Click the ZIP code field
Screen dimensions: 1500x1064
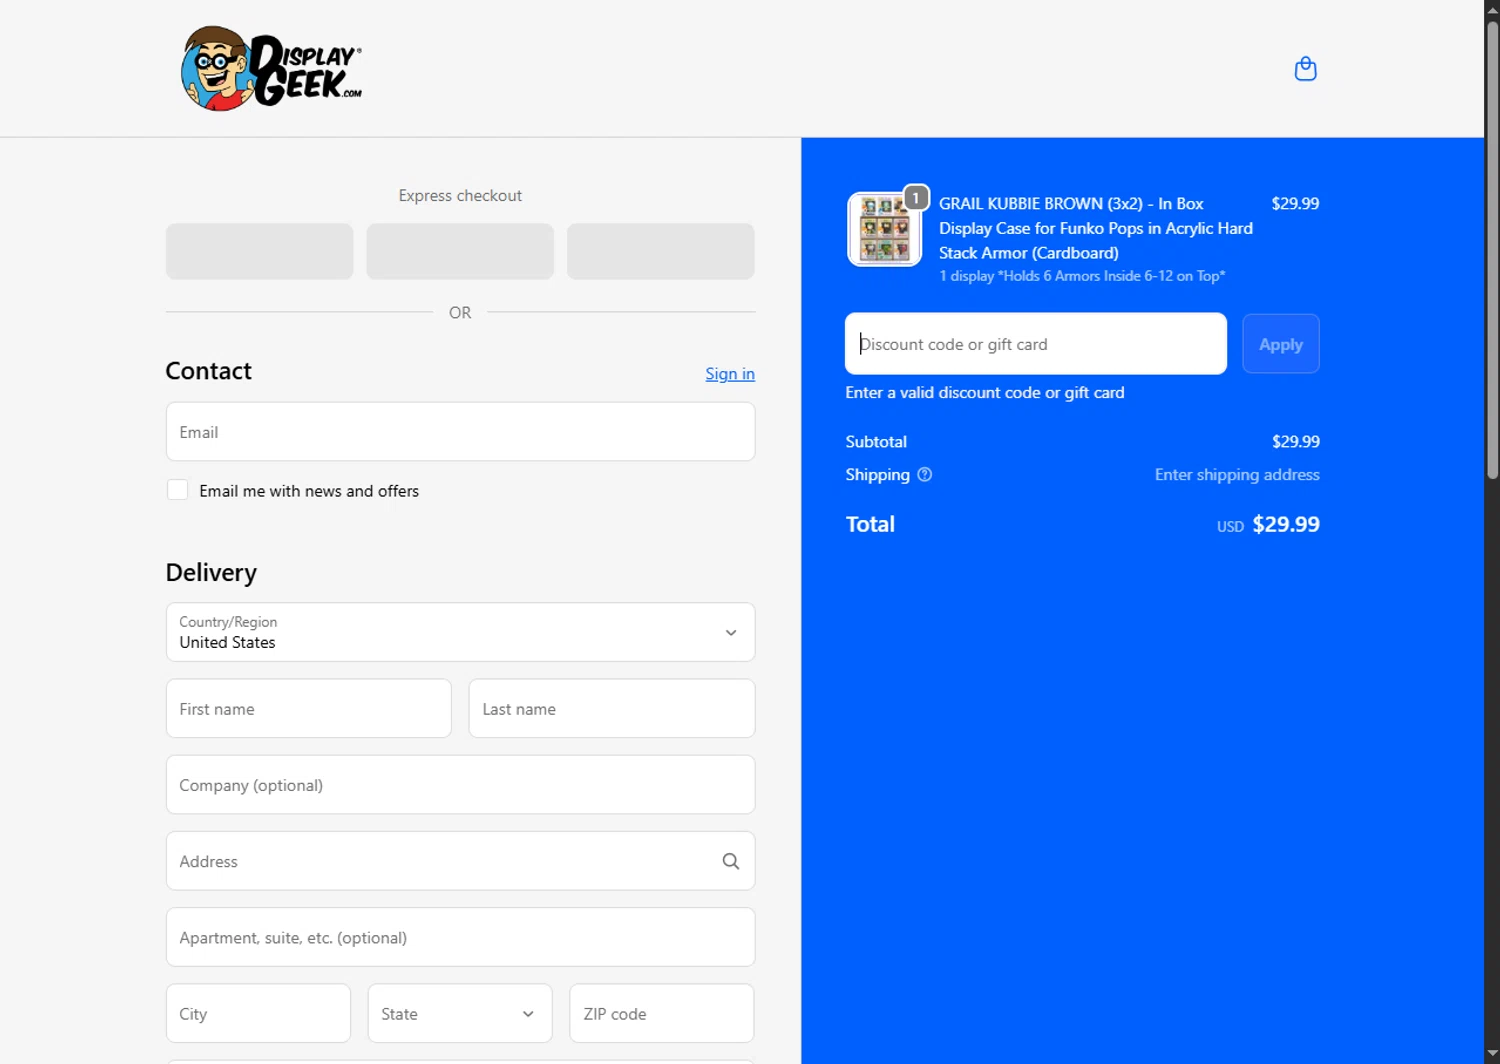pos(662,1013)
